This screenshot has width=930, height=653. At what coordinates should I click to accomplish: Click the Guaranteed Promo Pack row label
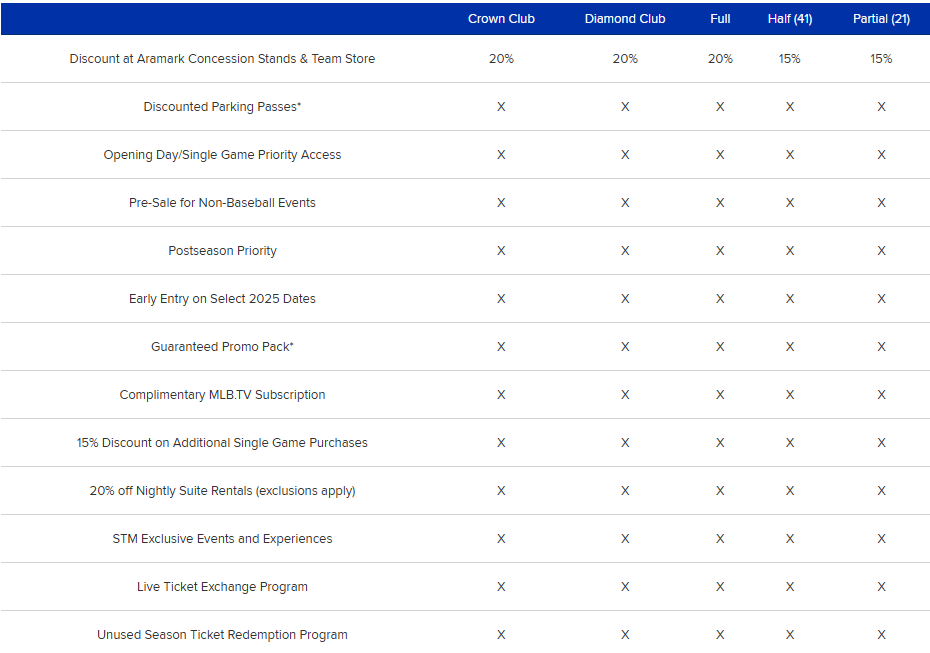coord(222,347)
